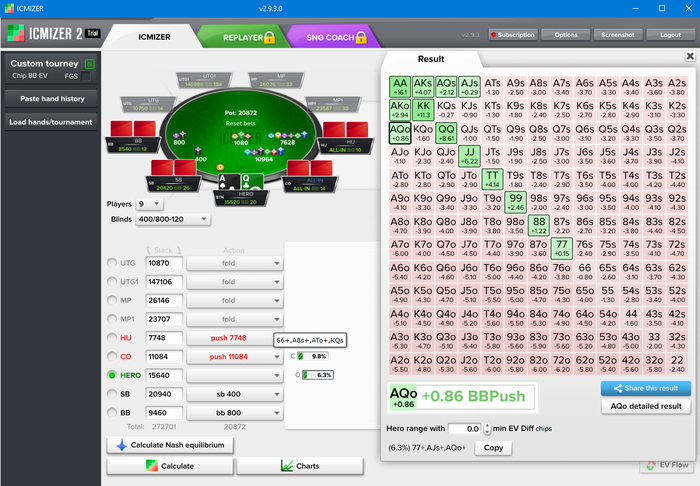Viewport: 700px width, 486px height.
Task: Click Load hands/tournament button
Action: (50, 122)
